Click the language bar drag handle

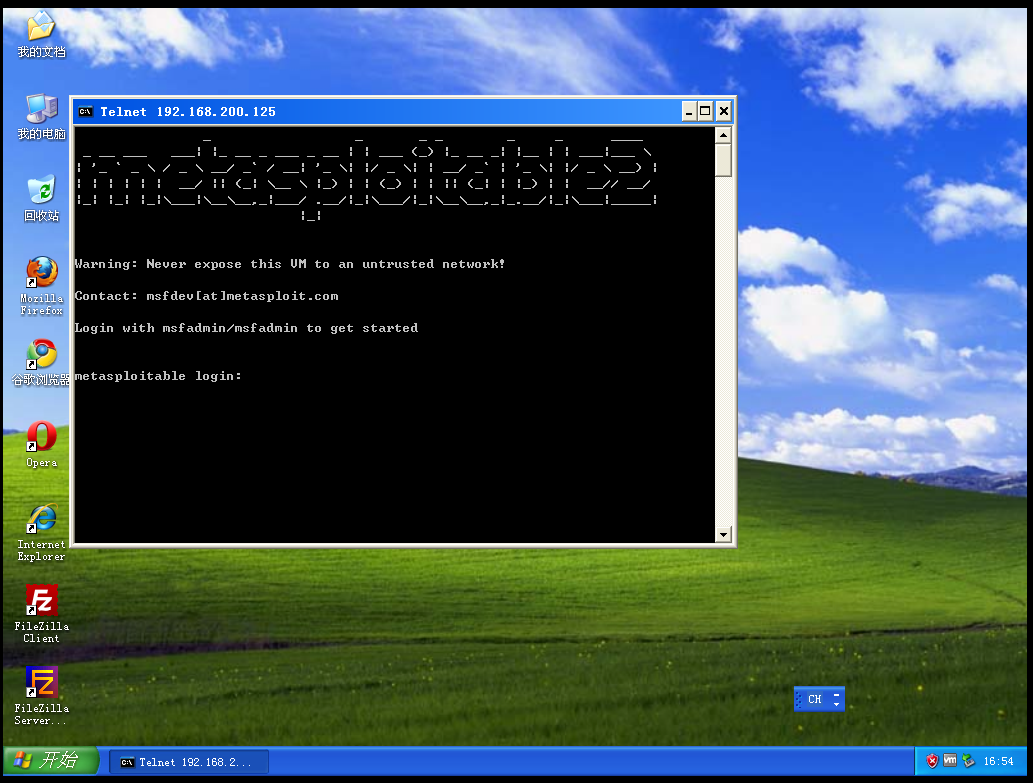coord(799,699)
